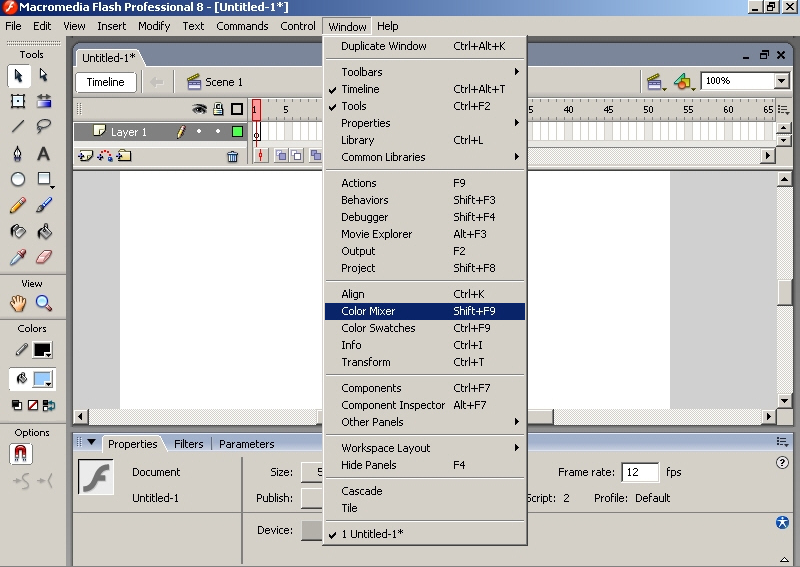Click the Delete Layer trash icon

tap(233, 157)
